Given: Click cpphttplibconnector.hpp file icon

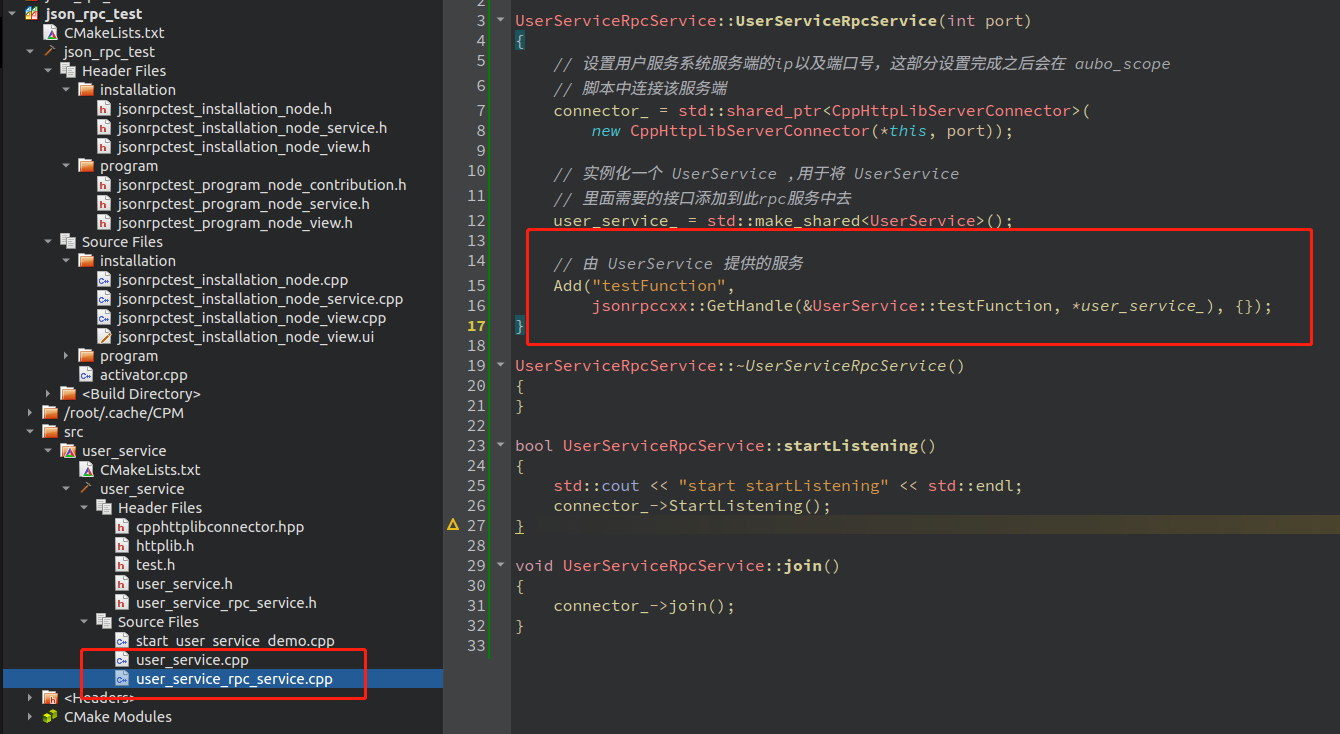Looking at the screenshot, I should (122, 527).
